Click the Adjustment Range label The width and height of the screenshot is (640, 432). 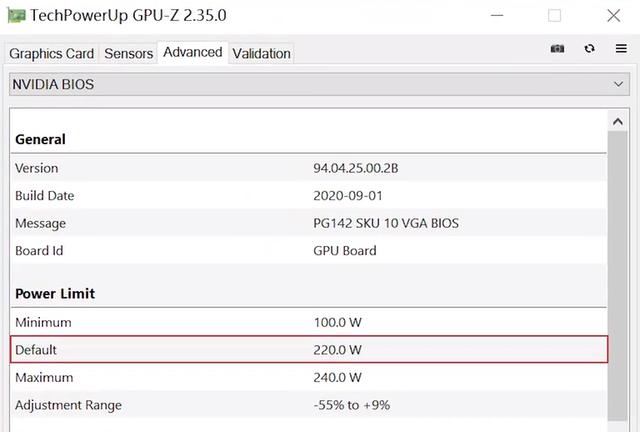(x=69, y=405)
